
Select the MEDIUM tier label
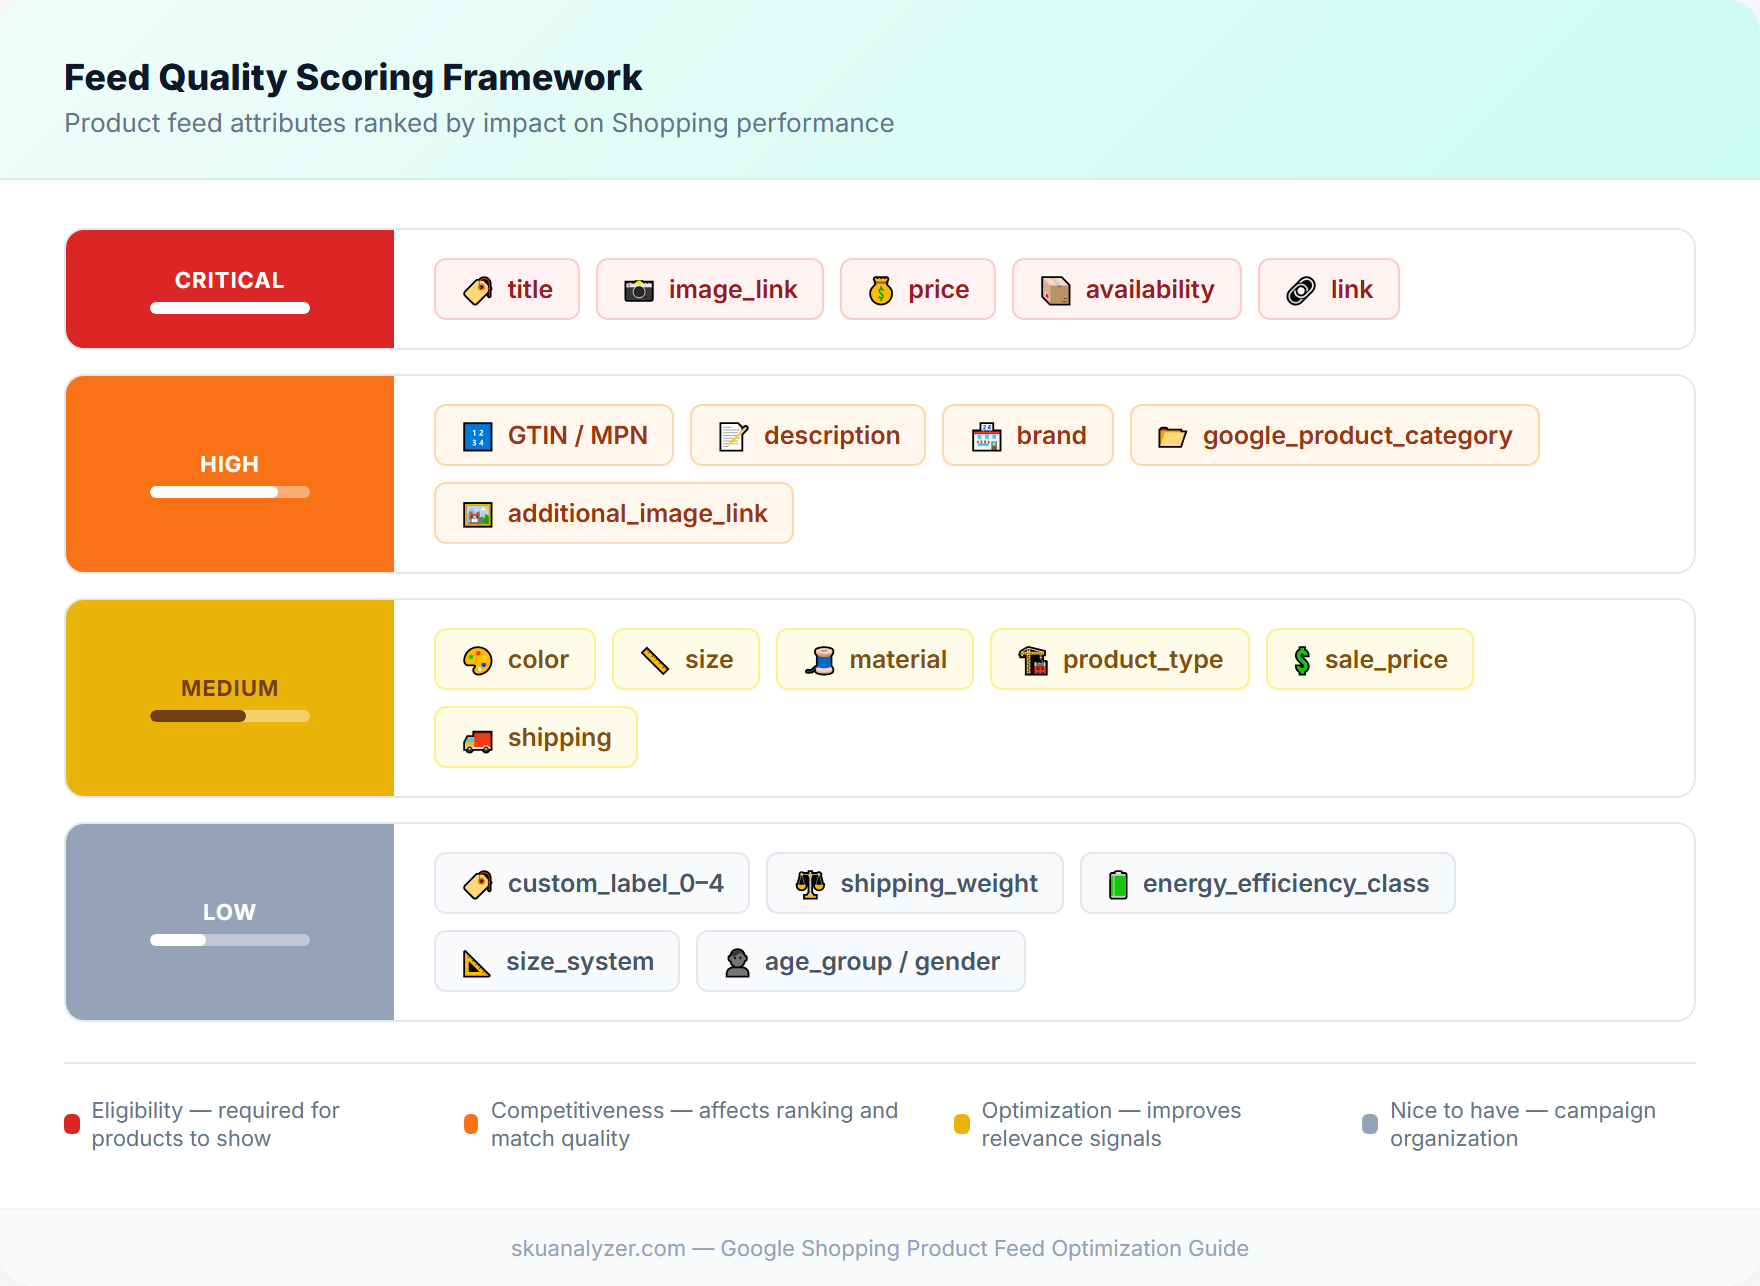tap(229, 687)
